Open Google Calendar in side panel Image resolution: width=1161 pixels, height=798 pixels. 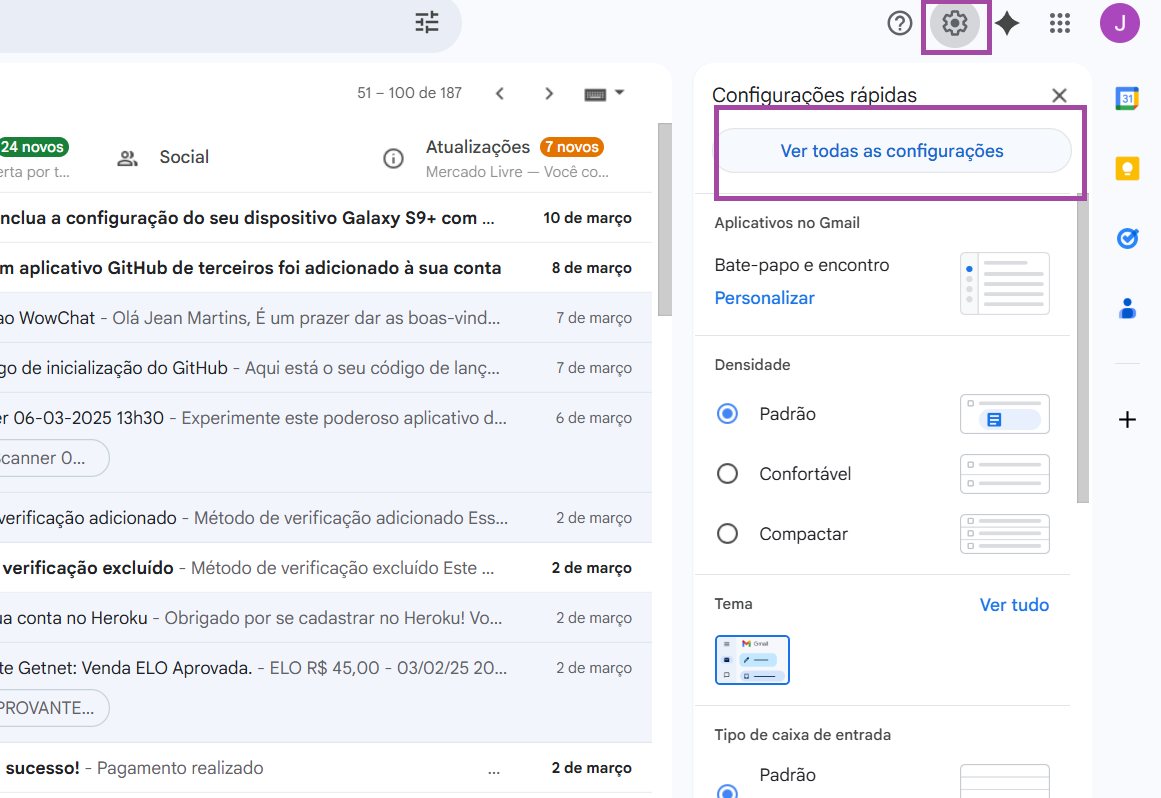(1127, 98)
